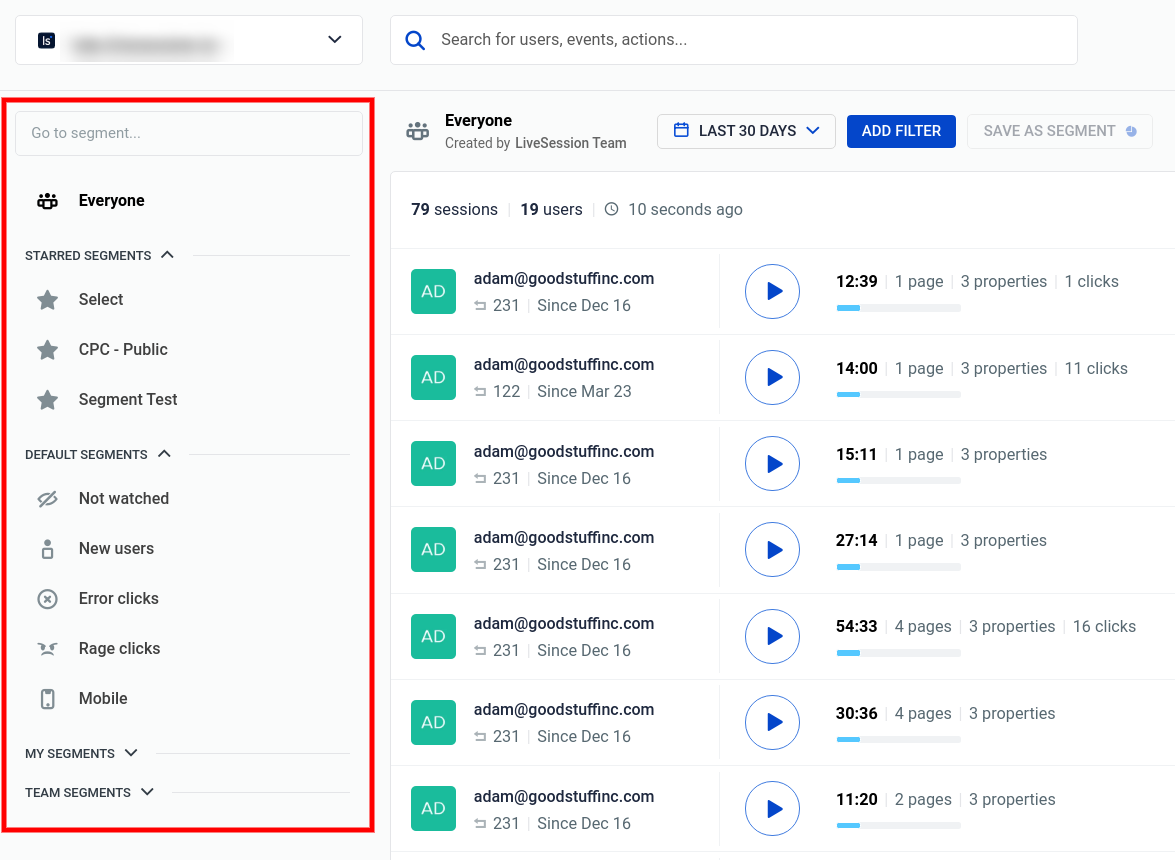Screen dimensions: 1175x860
Task: Click the magnifier search icon
Action: click(415, 40)
